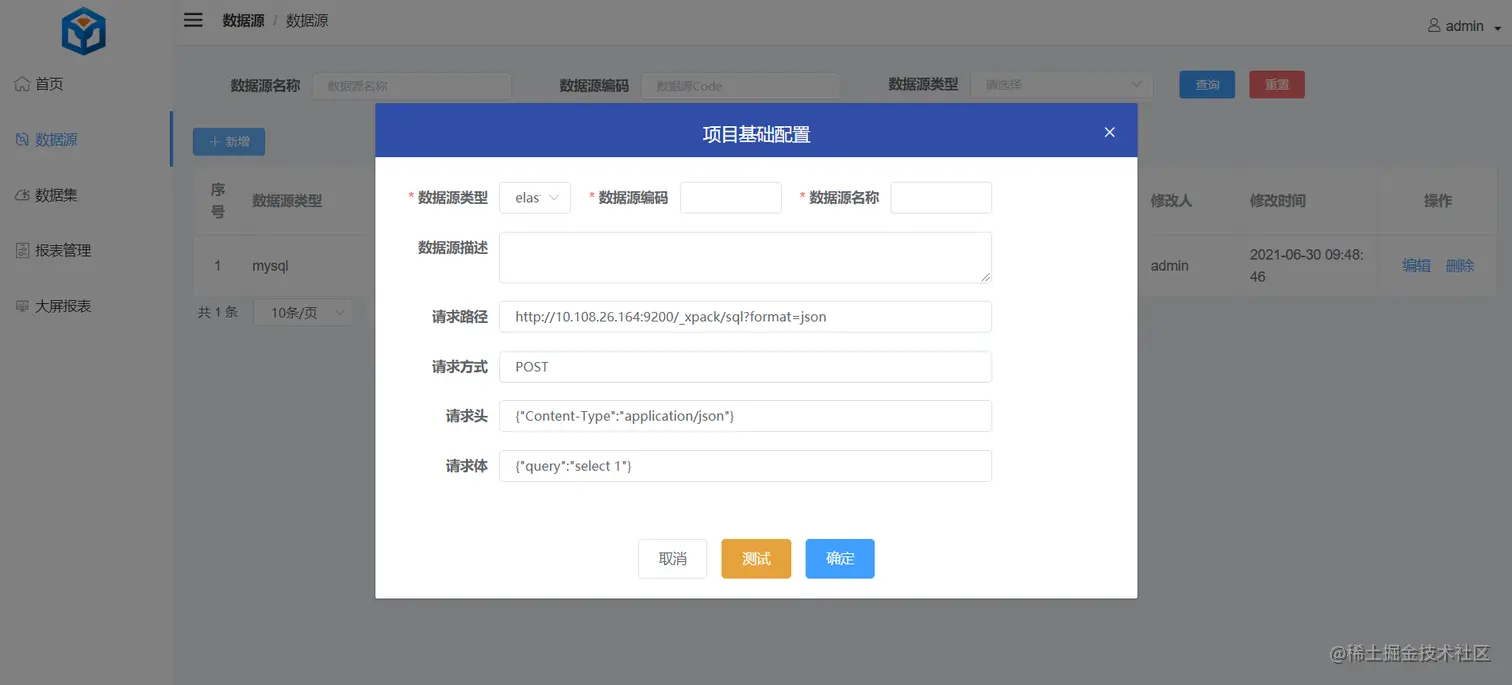
Task: Click inside the 数据源编码 input field
Action: [730, 197]
